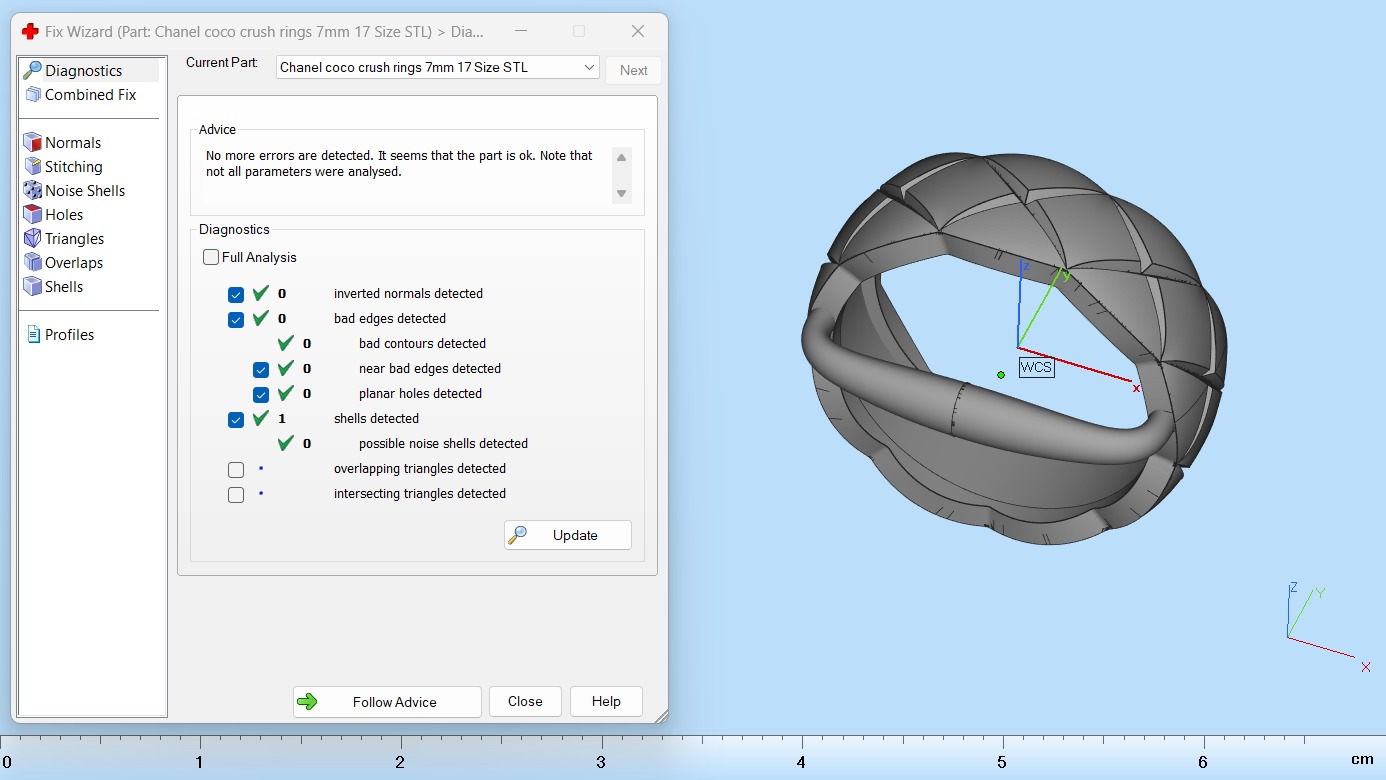Uncheck near bad edges detected checkbox
Viewport: 1386px width, 780px height.
[x=261, y=369]
